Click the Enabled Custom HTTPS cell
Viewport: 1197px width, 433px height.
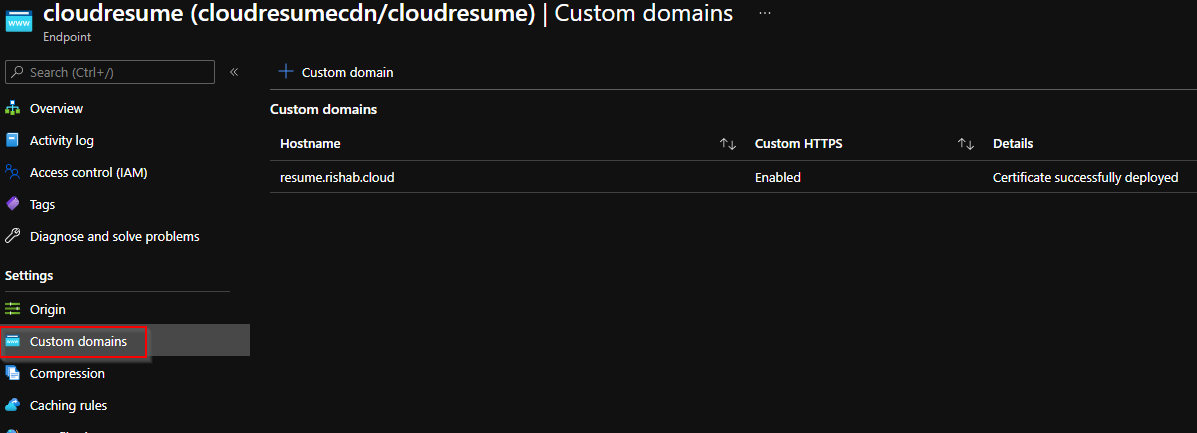(777, 177)
